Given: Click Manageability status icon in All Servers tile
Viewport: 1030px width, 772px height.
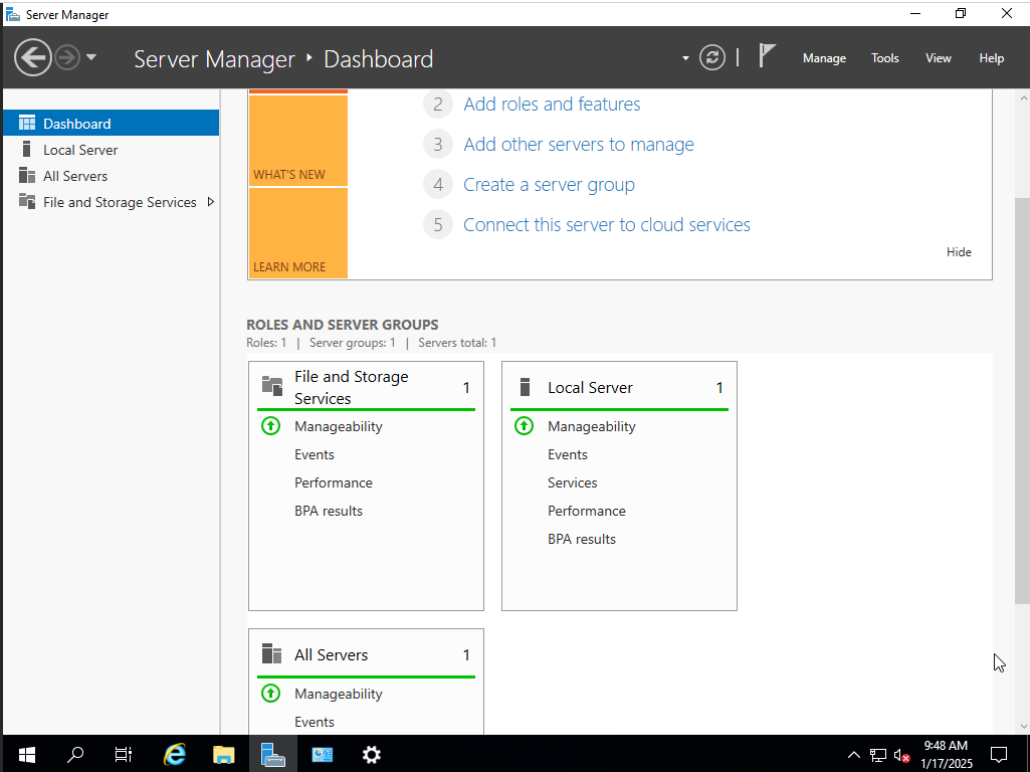Looking at the screenshot, I should (271, 693).
